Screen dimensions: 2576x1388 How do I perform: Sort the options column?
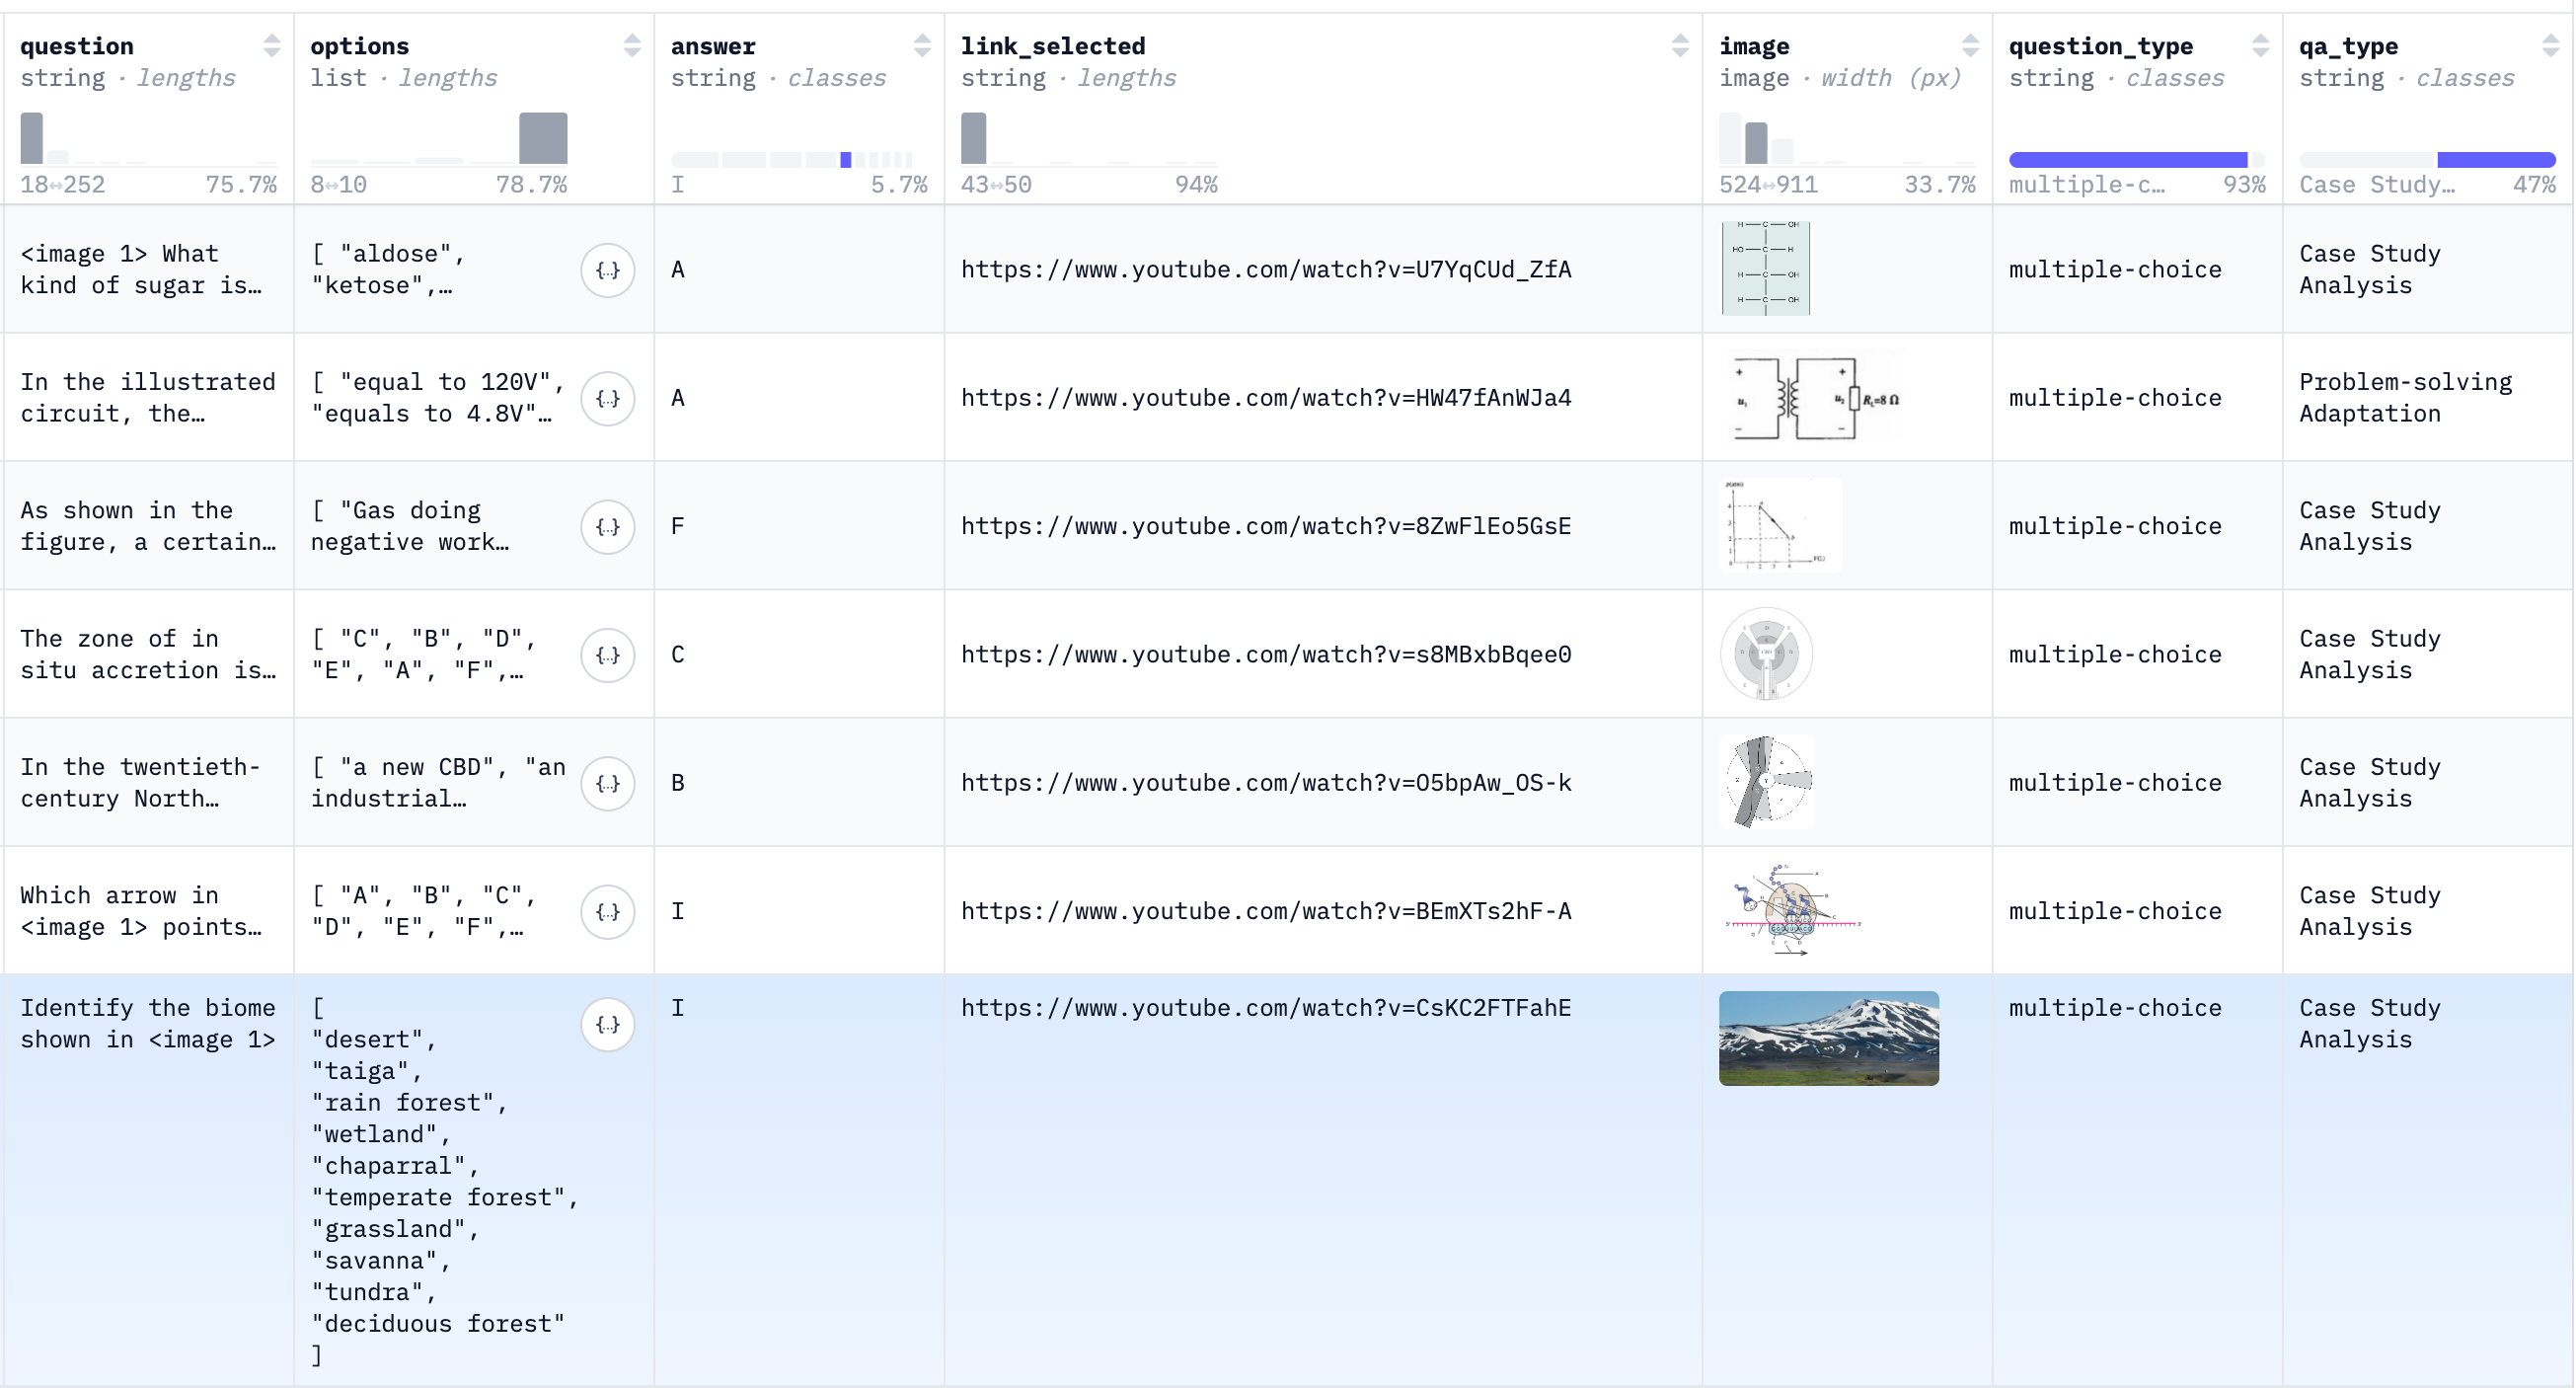click(631, 44)
